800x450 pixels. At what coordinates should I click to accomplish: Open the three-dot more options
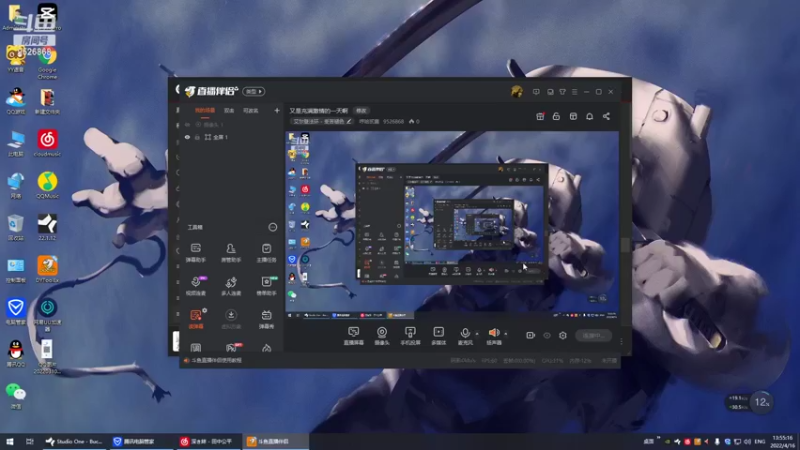coord(621,341)
